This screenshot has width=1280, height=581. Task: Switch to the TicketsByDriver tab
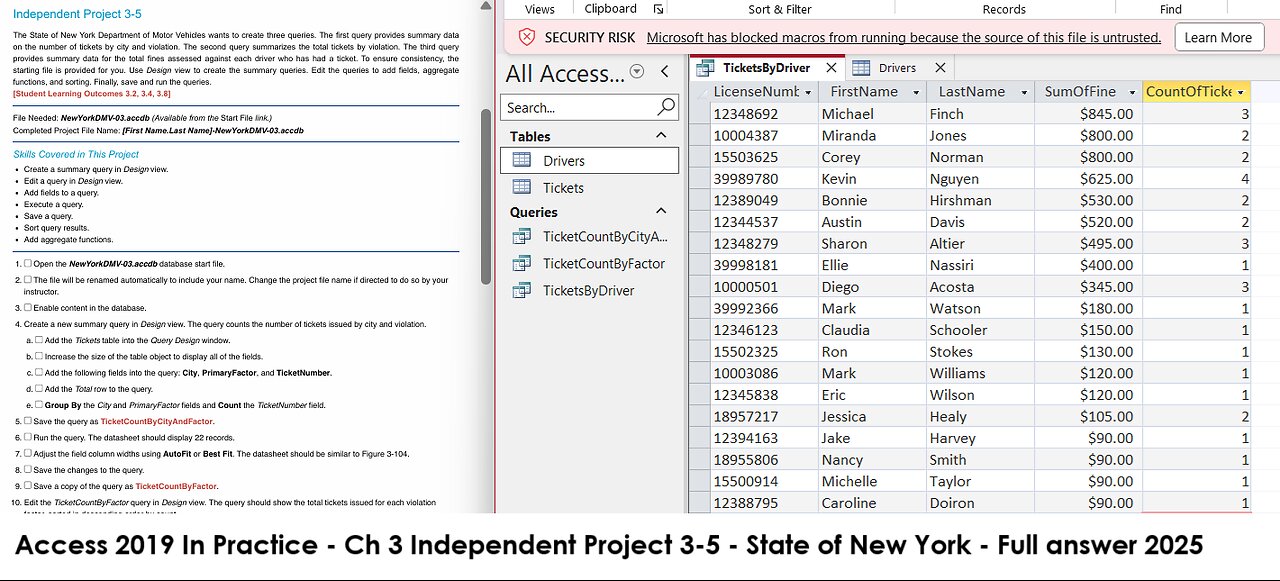766,68
